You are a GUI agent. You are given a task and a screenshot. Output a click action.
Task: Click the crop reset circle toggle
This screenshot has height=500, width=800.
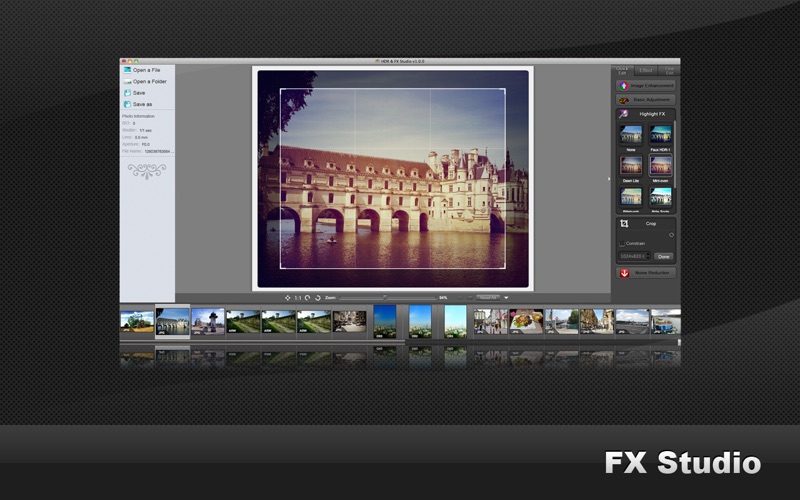(x=671, y=235)
